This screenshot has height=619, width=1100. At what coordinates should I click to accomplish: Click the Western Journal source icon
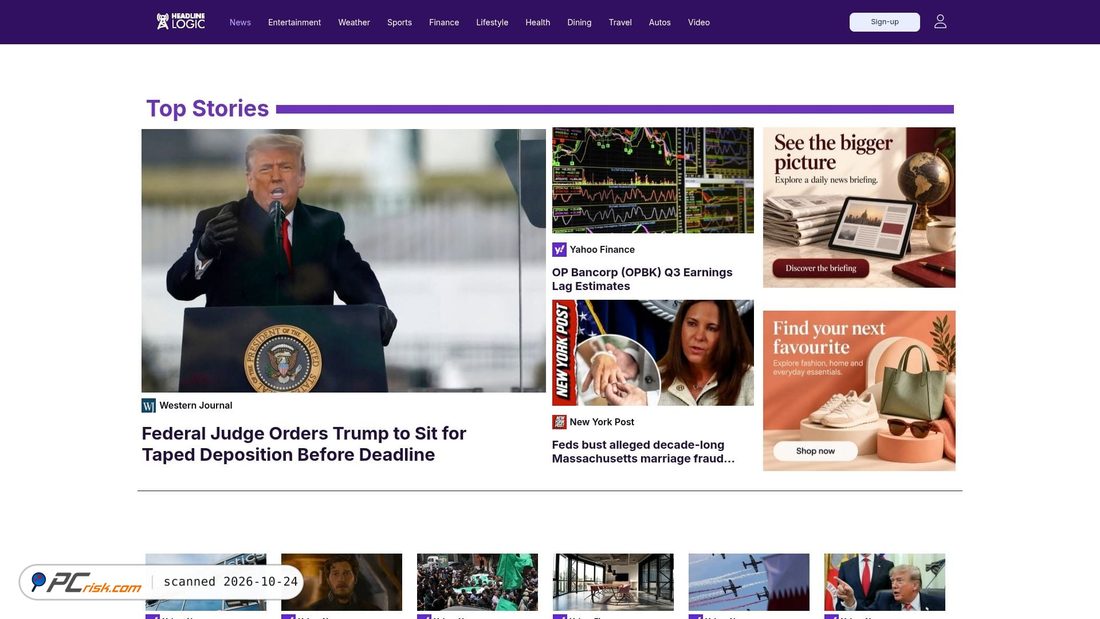tap(148, 406)
